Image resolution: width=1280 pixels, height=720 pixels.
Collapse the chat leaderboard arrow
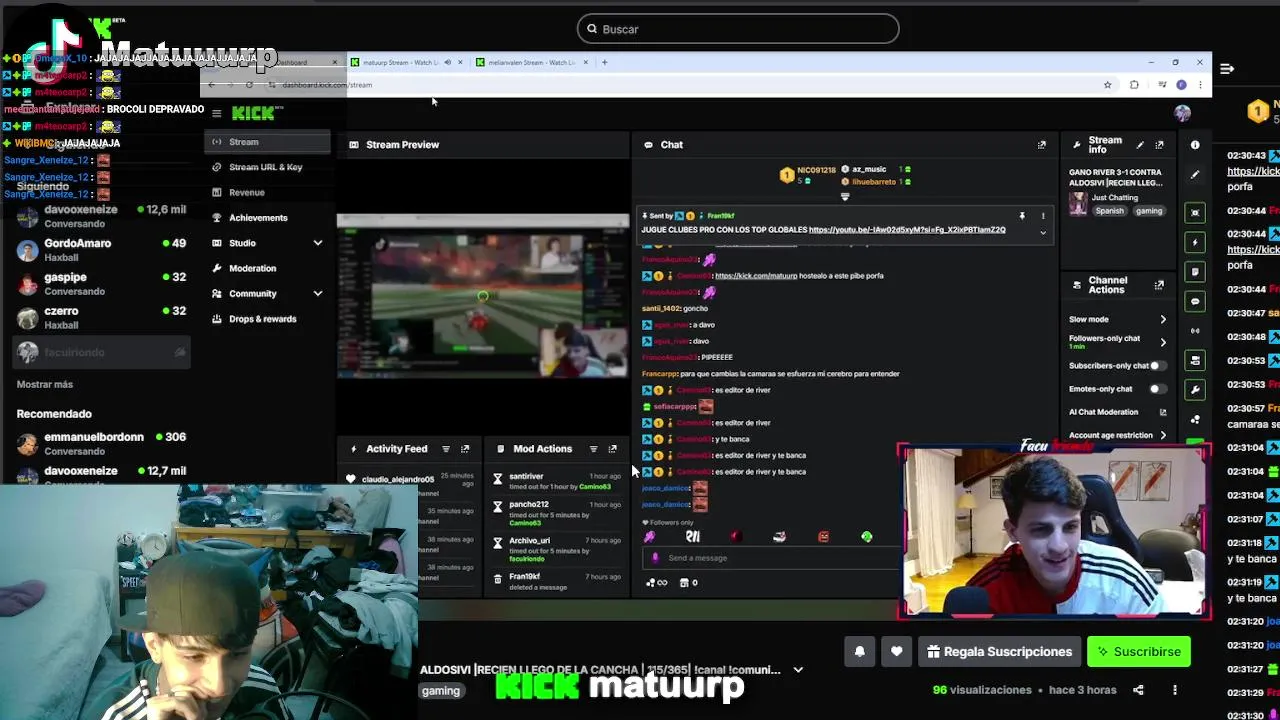pyautogui.click(x=845, y=197)
